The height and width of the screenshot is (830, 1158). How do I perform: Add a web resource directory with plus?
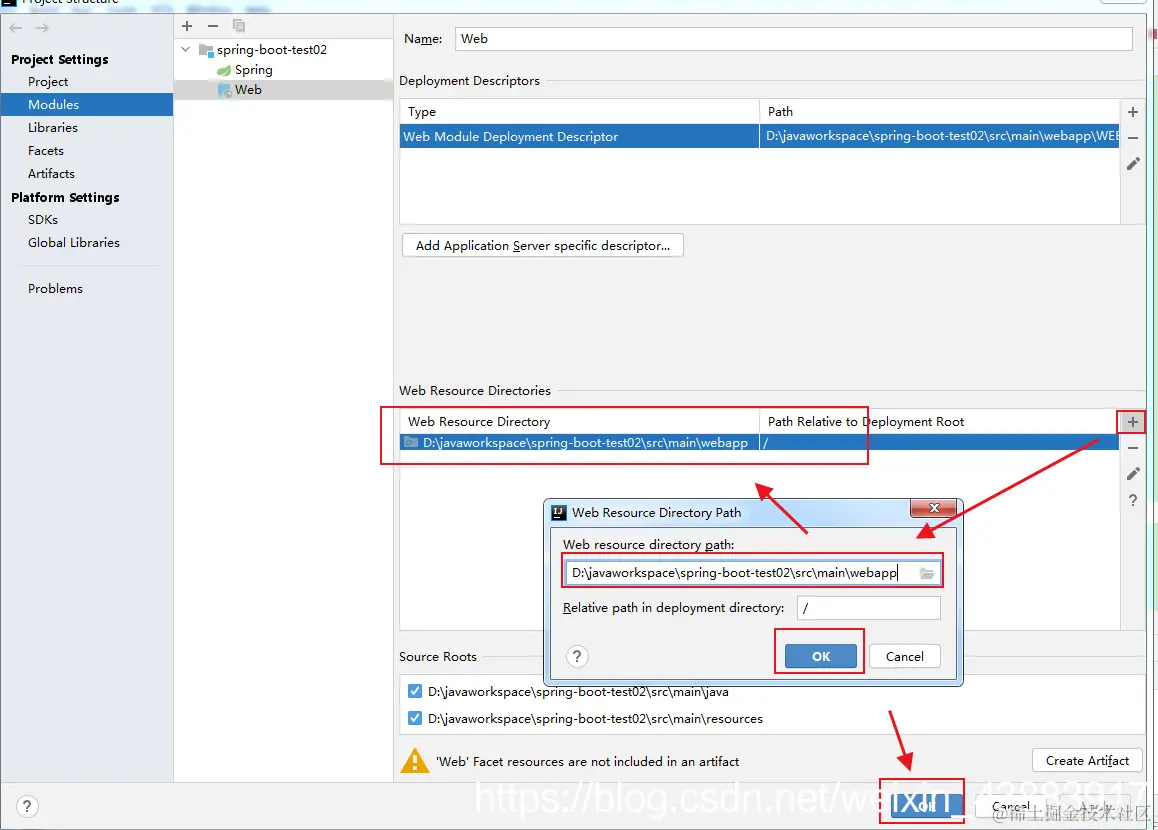pos(1132,422)
